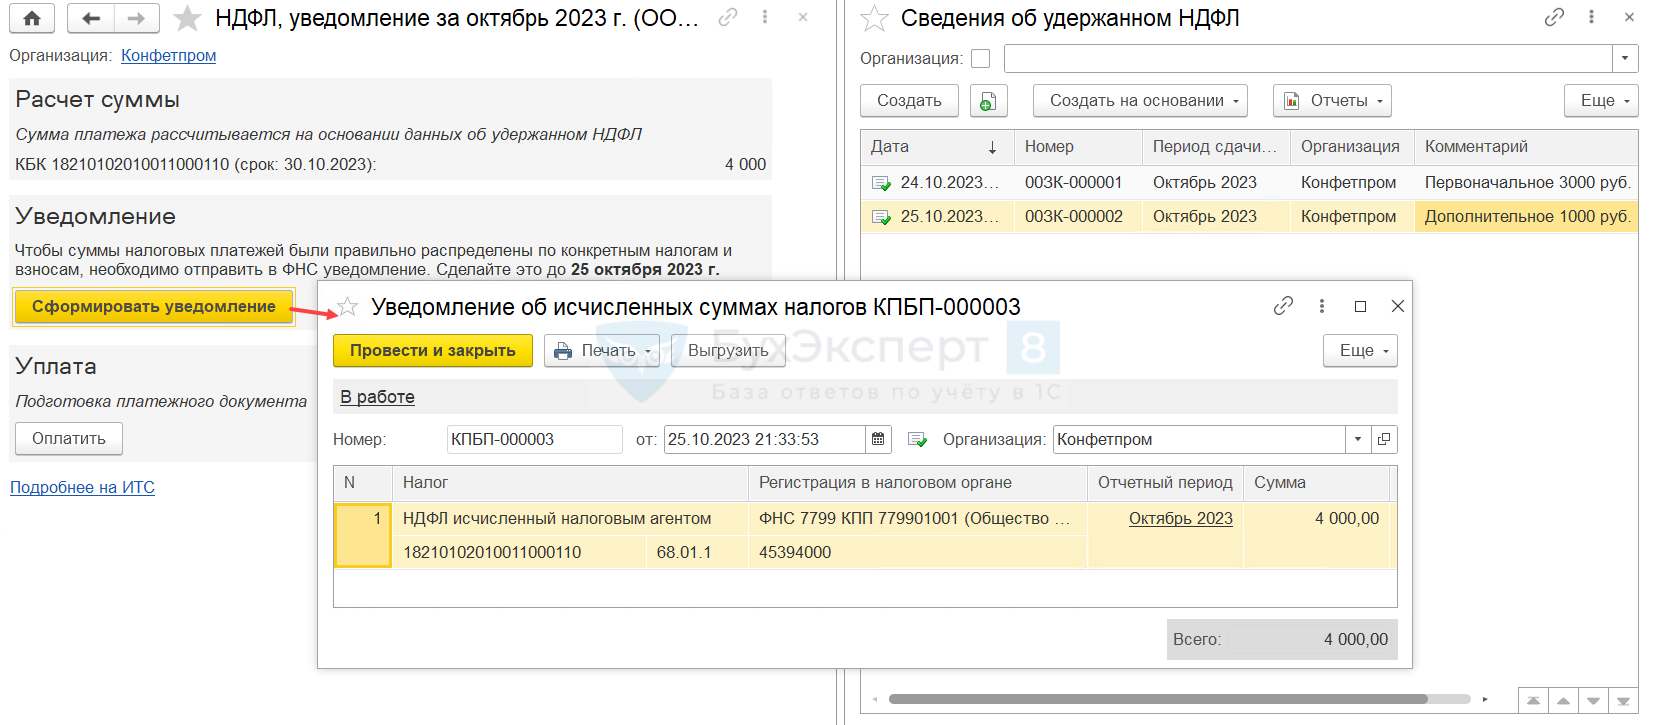Open the three-dot menu in the notification dialog
1656x725 pixels.
click(1322, 306)
